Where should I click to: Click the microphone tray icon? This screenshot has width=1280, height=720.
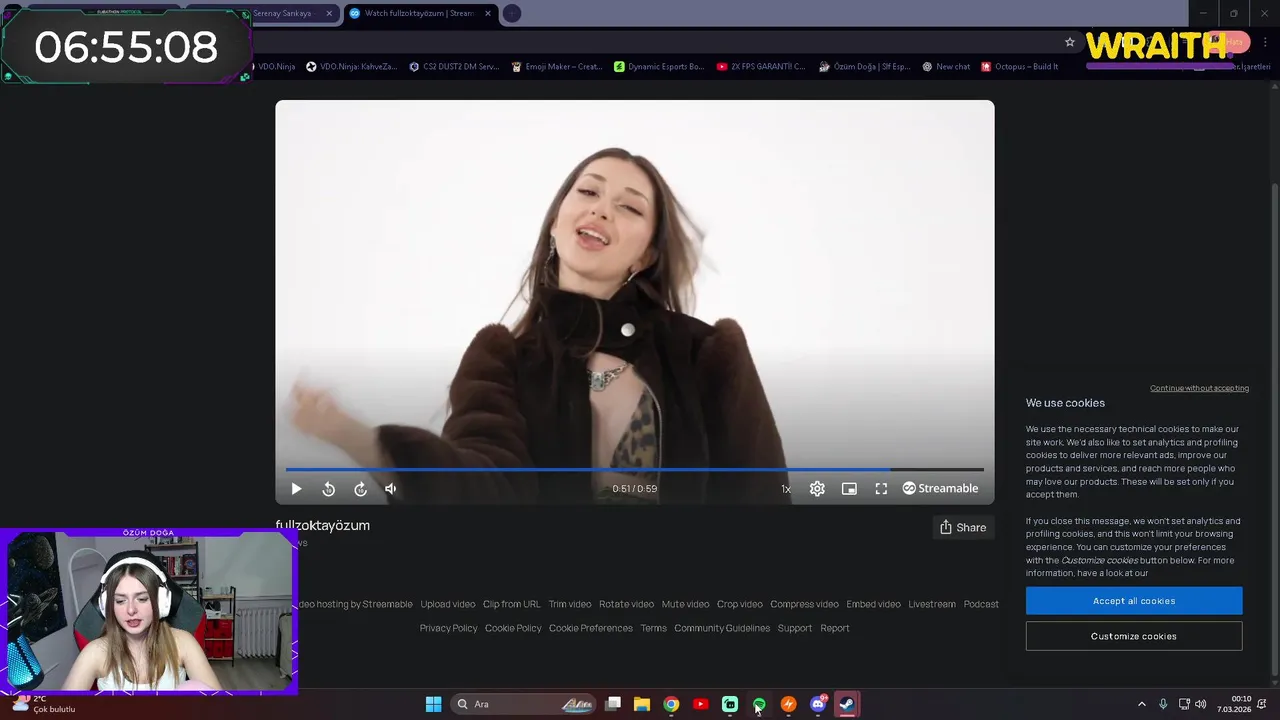point(1163,704)
